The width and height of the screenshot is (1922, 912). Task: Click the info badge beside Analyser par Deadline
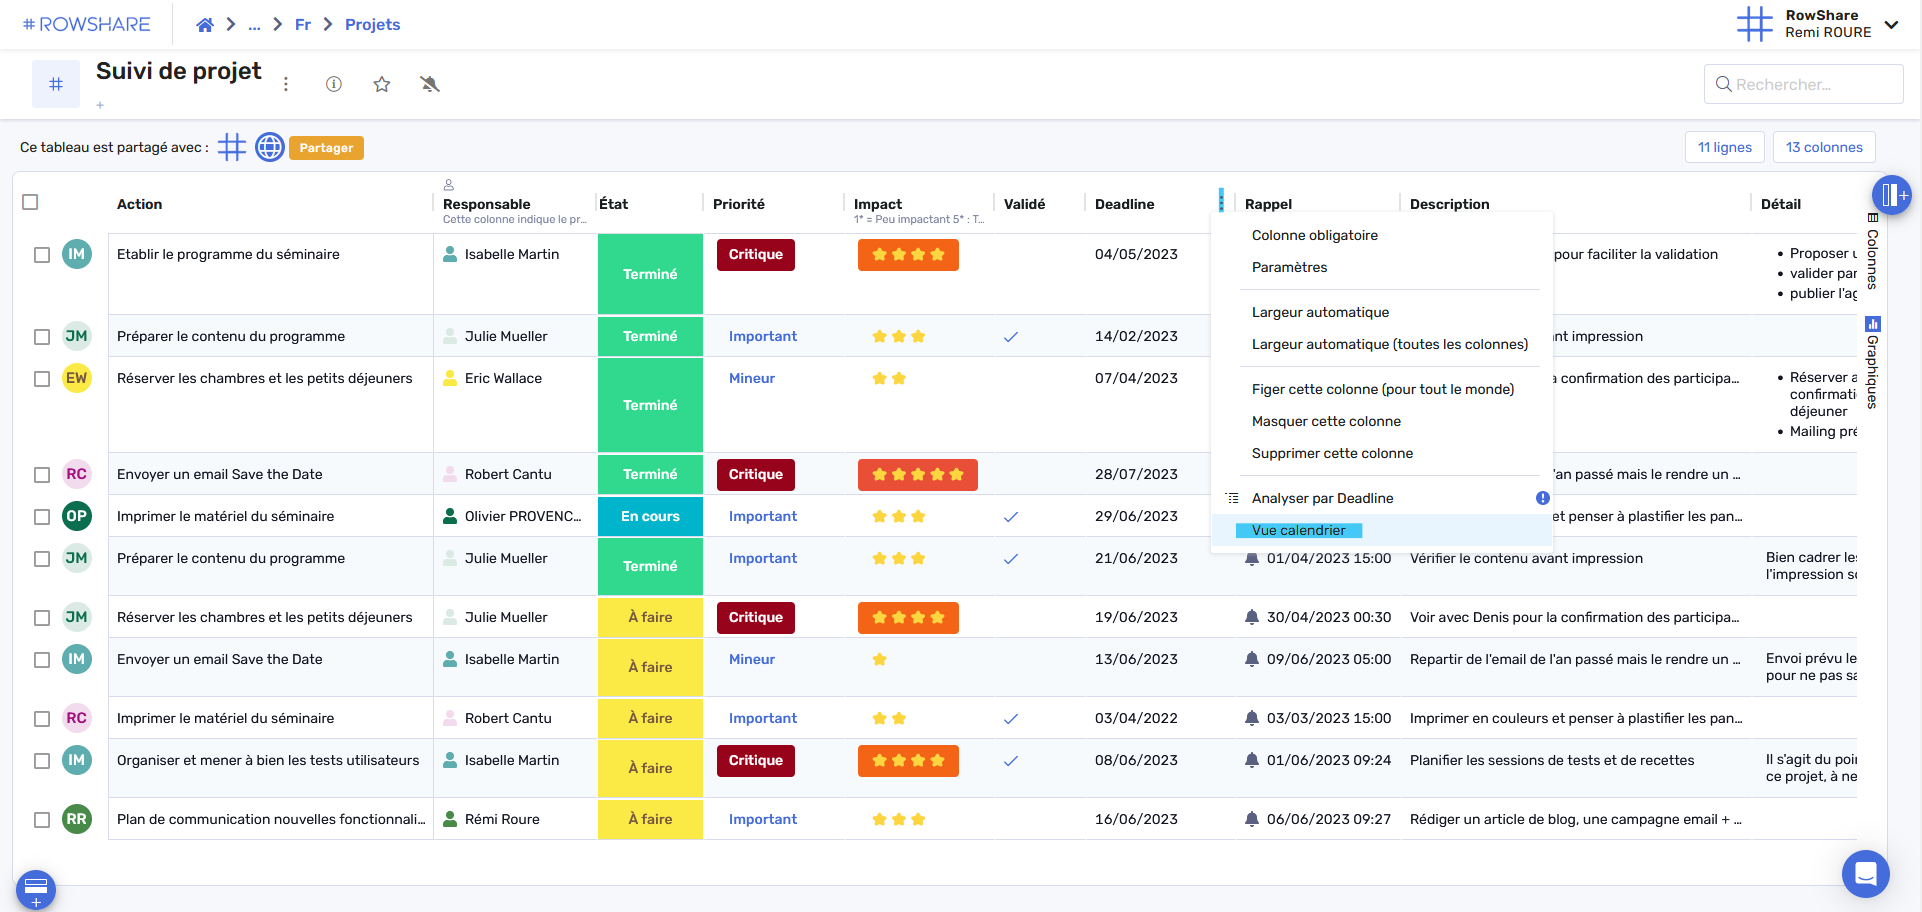click(1543, 498)
